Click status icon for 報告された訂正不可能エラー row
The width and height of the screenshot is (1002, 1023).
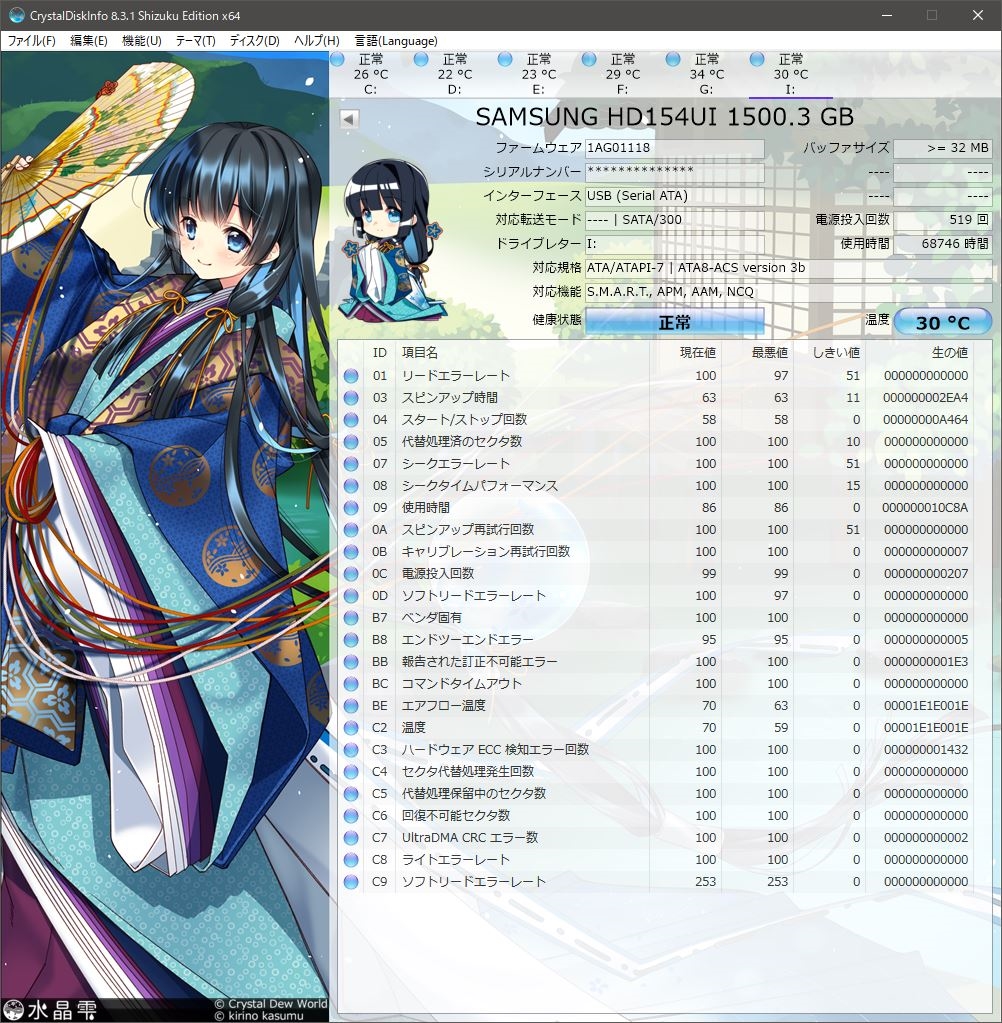pyautogui.click(x=351, y=662)
